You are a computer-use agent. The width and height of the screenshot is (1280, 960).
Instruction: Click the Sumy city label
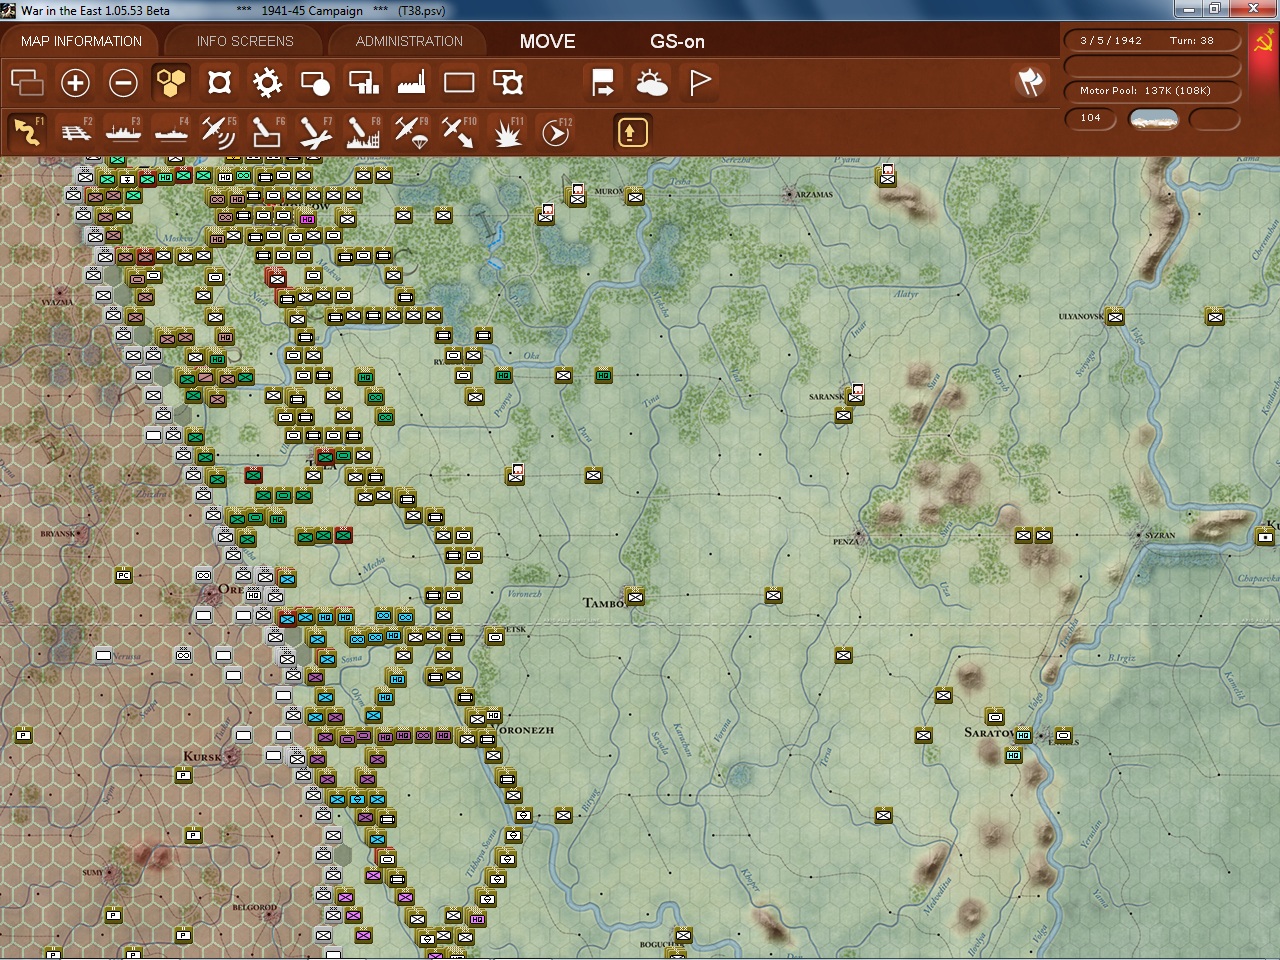coord(92,873)
